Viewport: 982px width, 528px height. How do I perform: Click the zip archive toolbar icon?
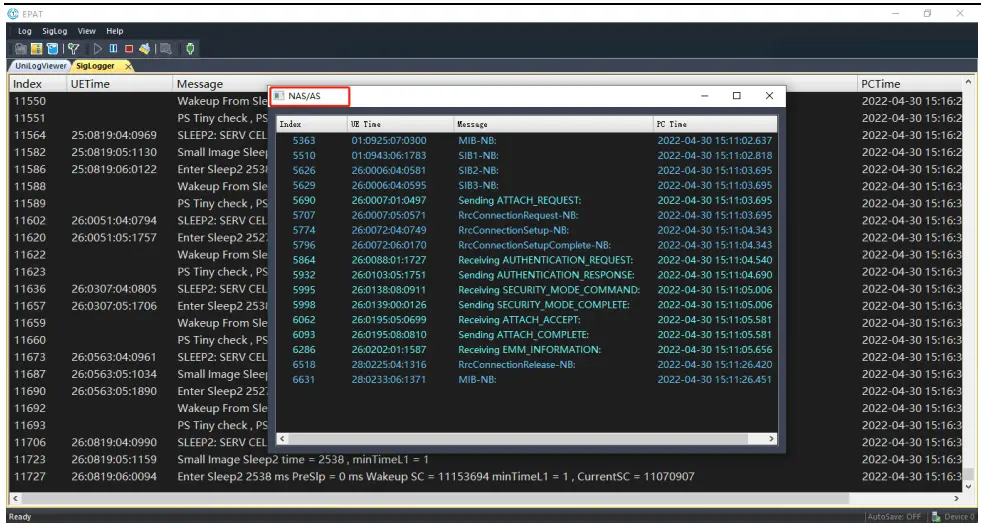tap(35, 48)
